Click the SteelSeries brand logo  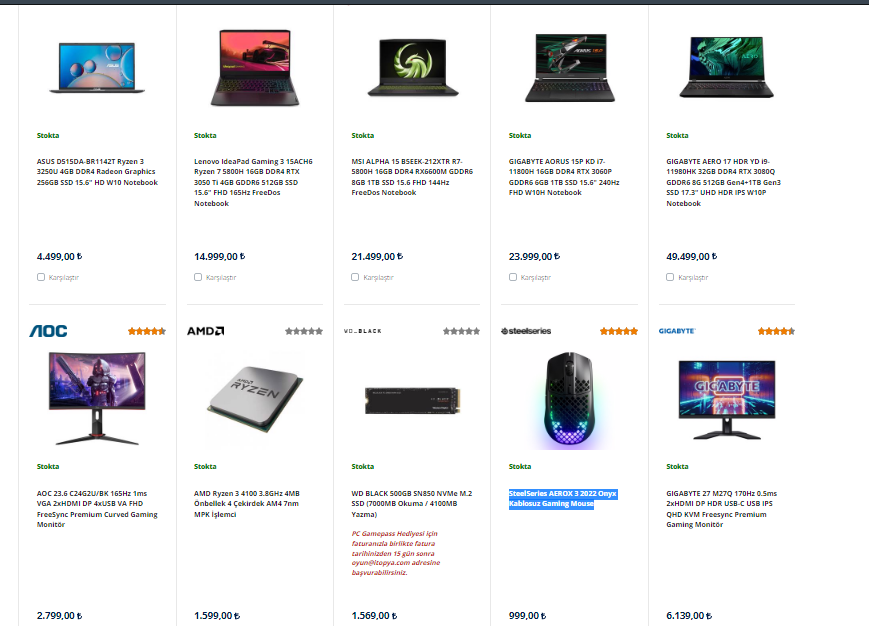coord(526,331)
